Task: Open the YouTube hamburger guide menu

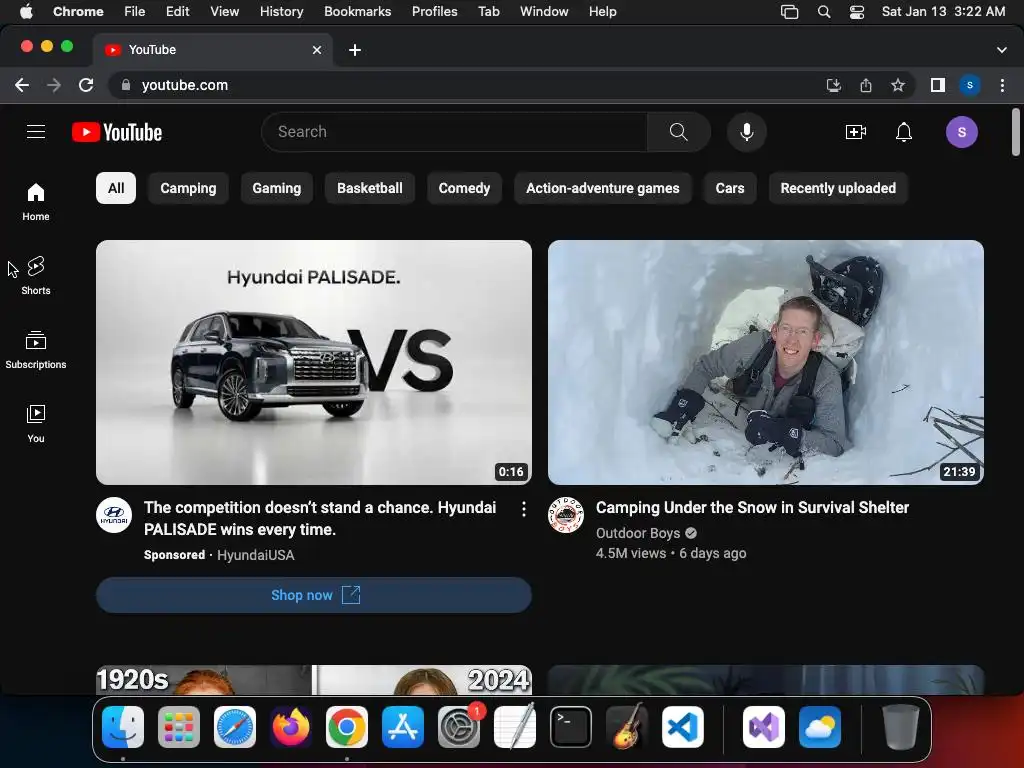Action: point(36,132)
